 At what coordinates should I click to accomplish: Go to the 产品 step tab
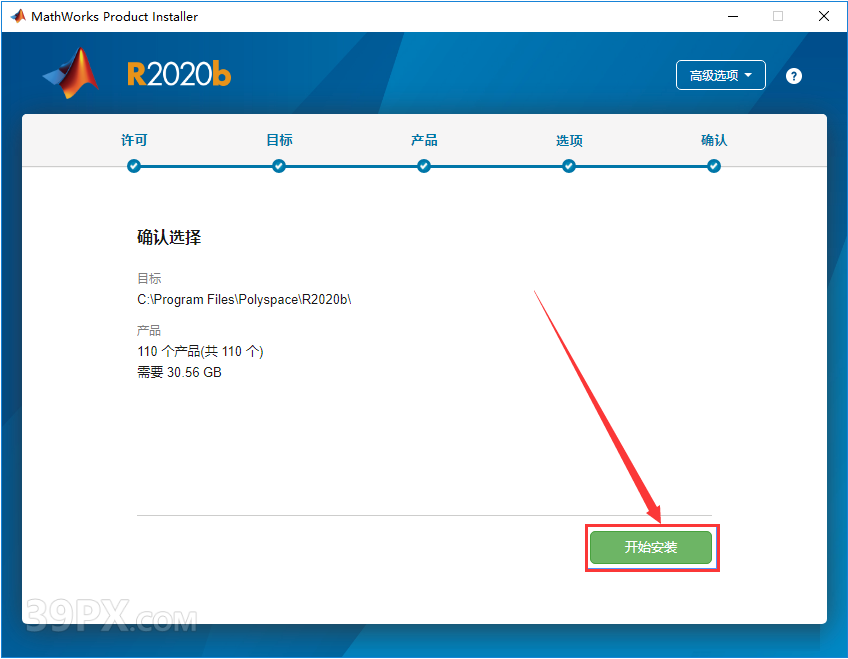click(x=424, y=140)
